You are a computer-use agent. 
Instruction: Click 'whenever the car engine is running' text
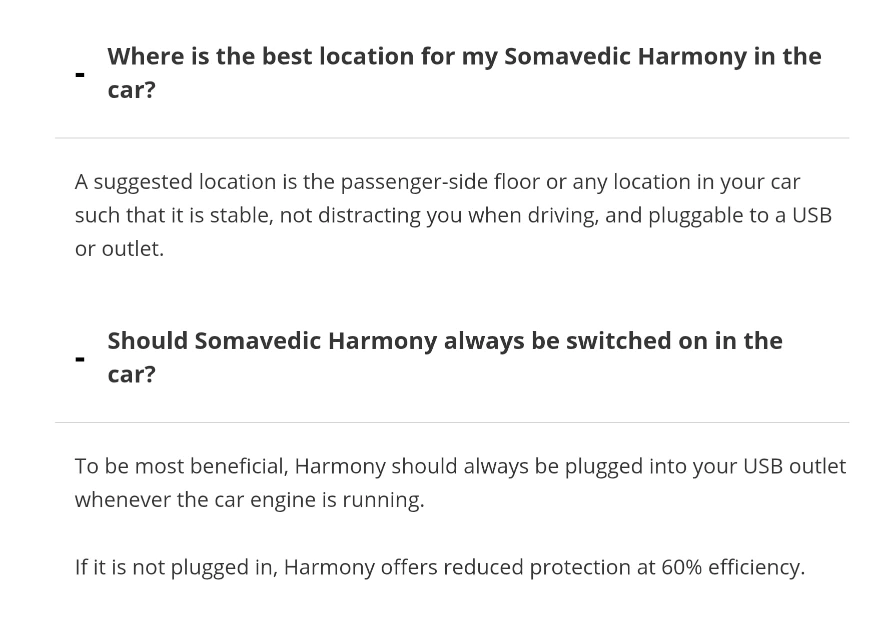tap(249, 500)
